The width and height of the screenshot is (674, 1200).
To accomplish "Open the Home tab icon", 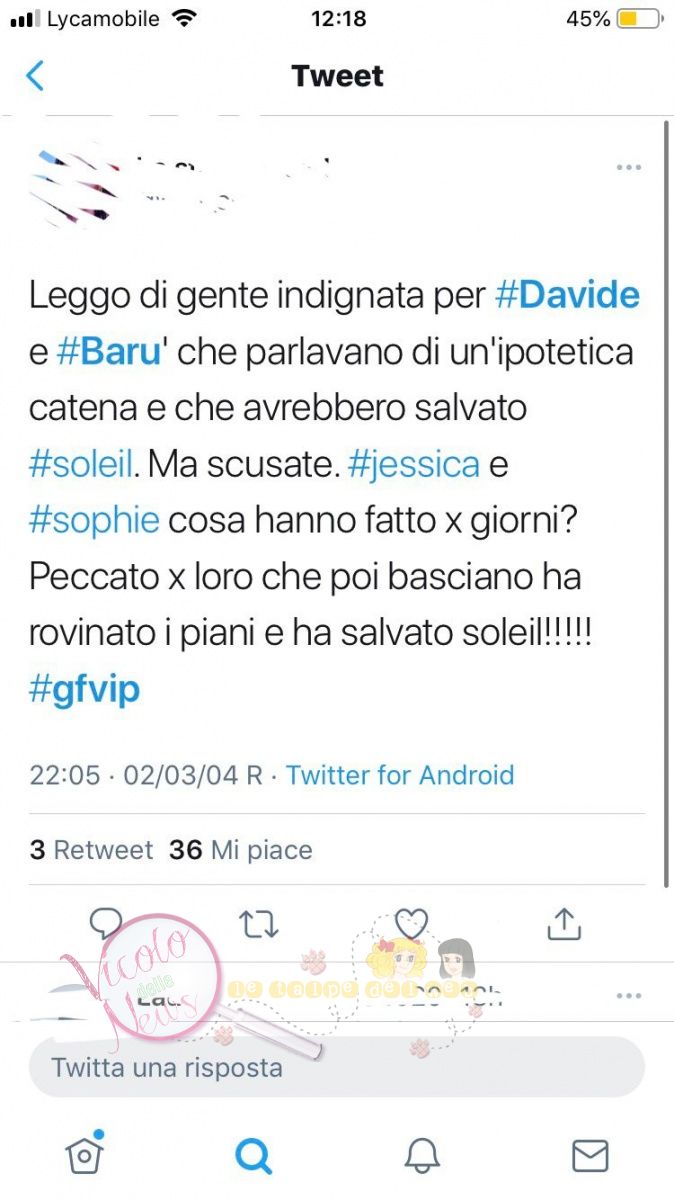I will tap(84, 1153).
